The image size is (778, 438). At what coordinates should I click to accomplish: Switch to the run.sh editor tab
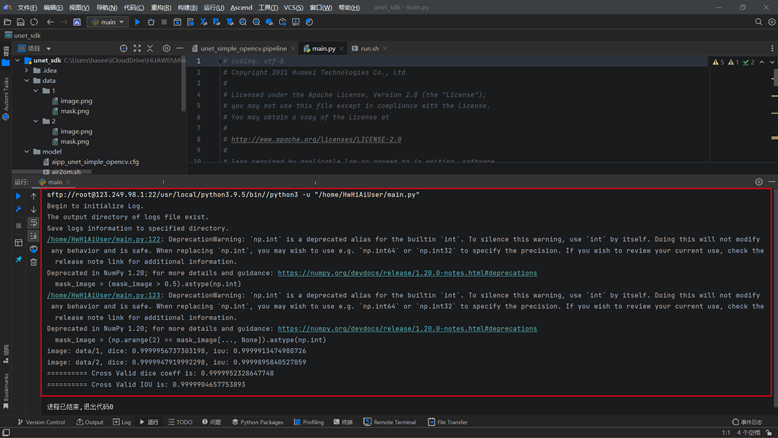tap(369, 48)
